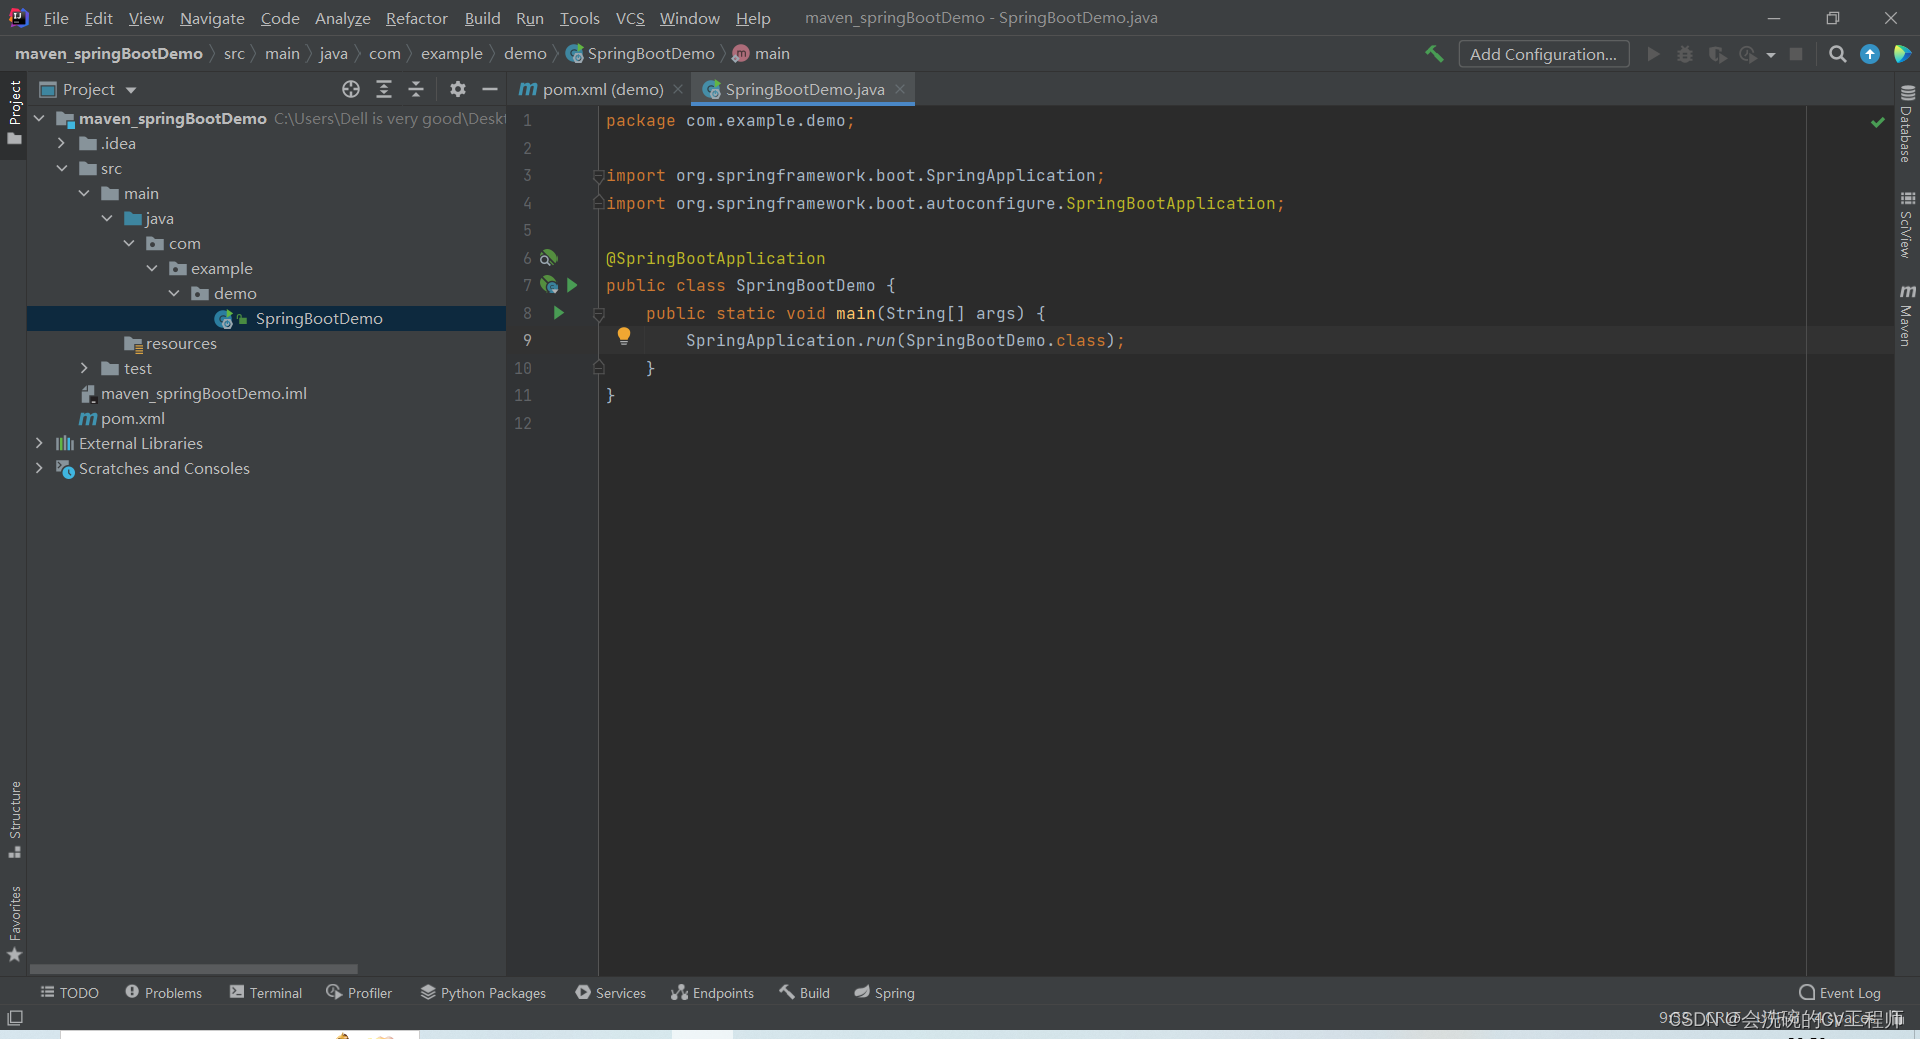Click the main breadcrumb in navigation bar
This screenshot has width=1920, height=1039.
[761, 54]
